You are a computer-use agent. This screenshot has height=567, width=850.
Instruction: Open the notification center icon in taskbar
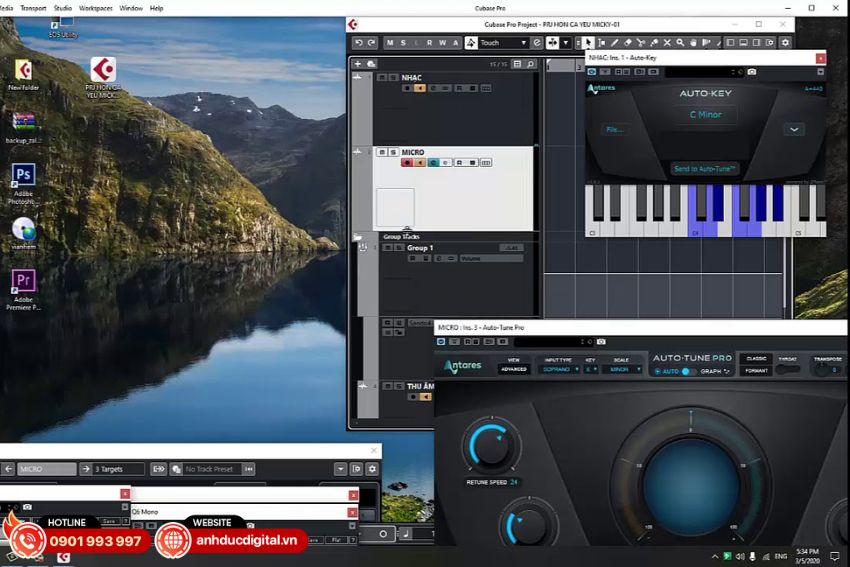click(835, 556)
